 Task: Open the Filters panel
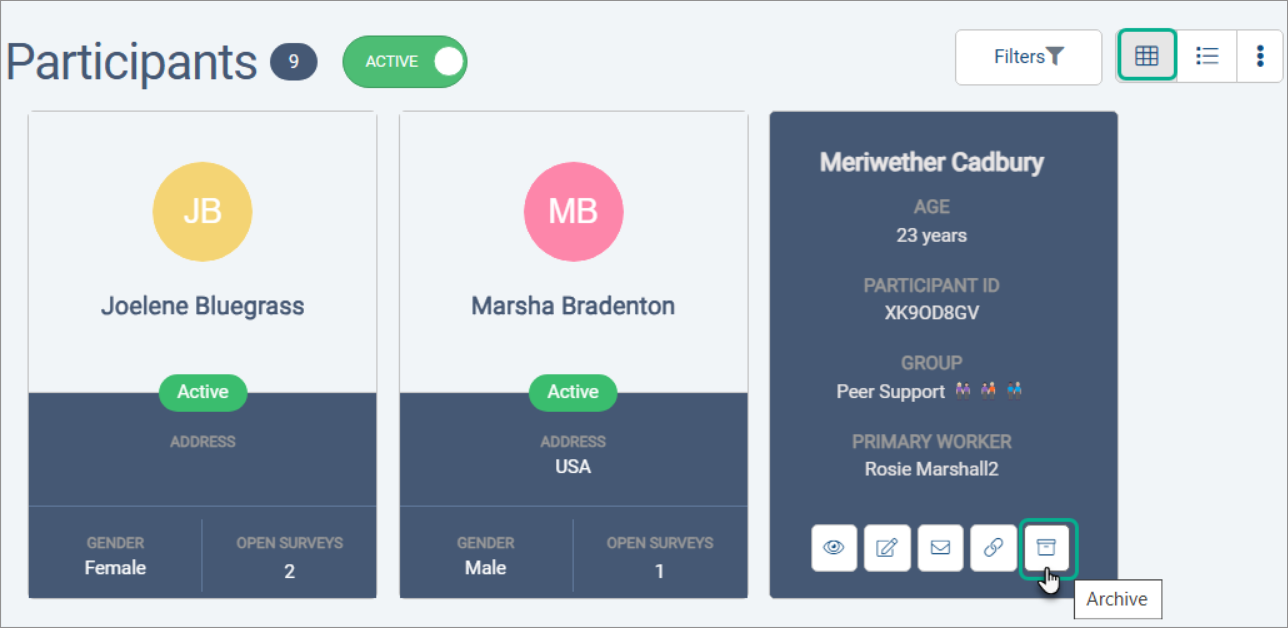[x=1028, y=57]
